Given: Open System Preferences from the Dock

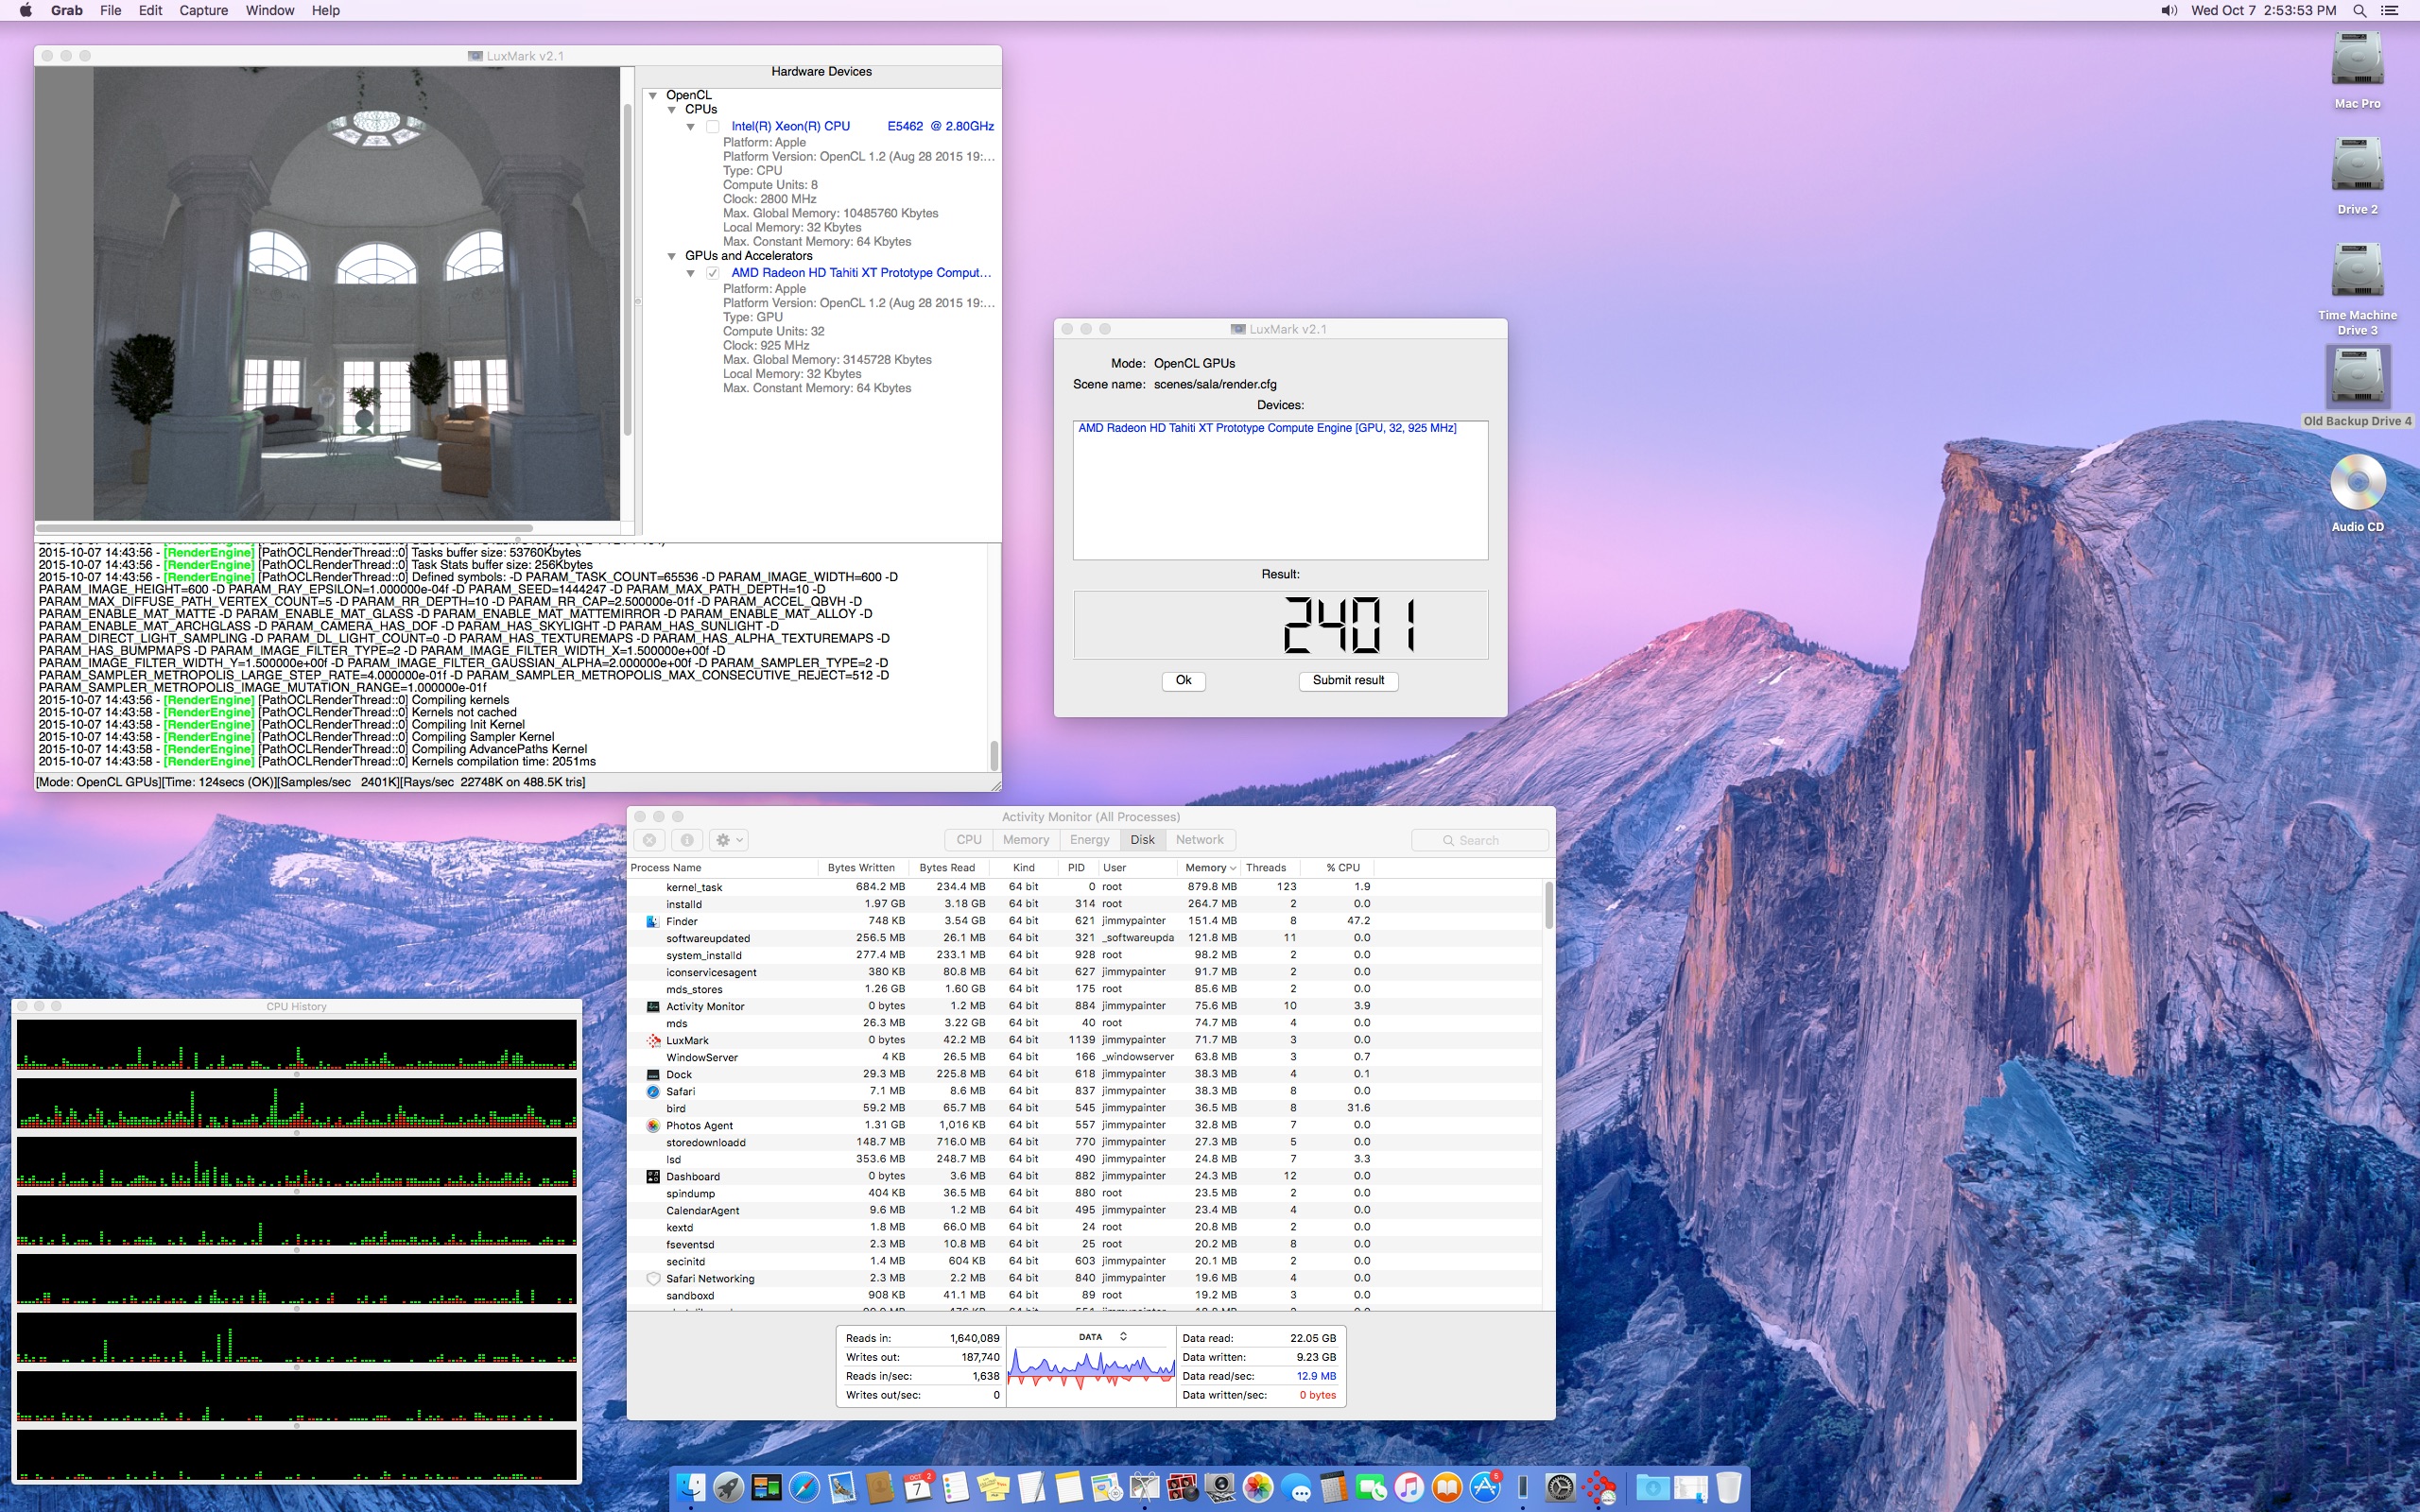Looking at the screenshot, I should pyautogui.click(x=1560, y=1488).
